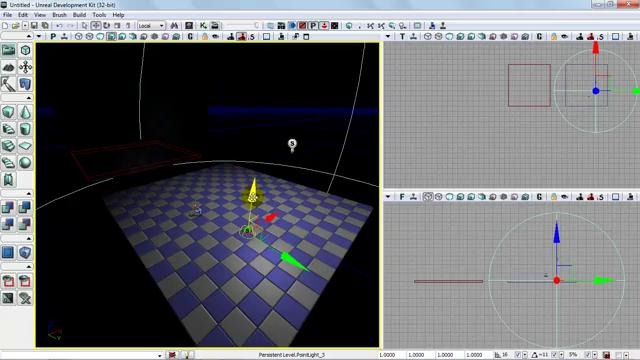Toggle the lock icon in perspective viewport
This screenshot has width=640, height=360.
205,37
